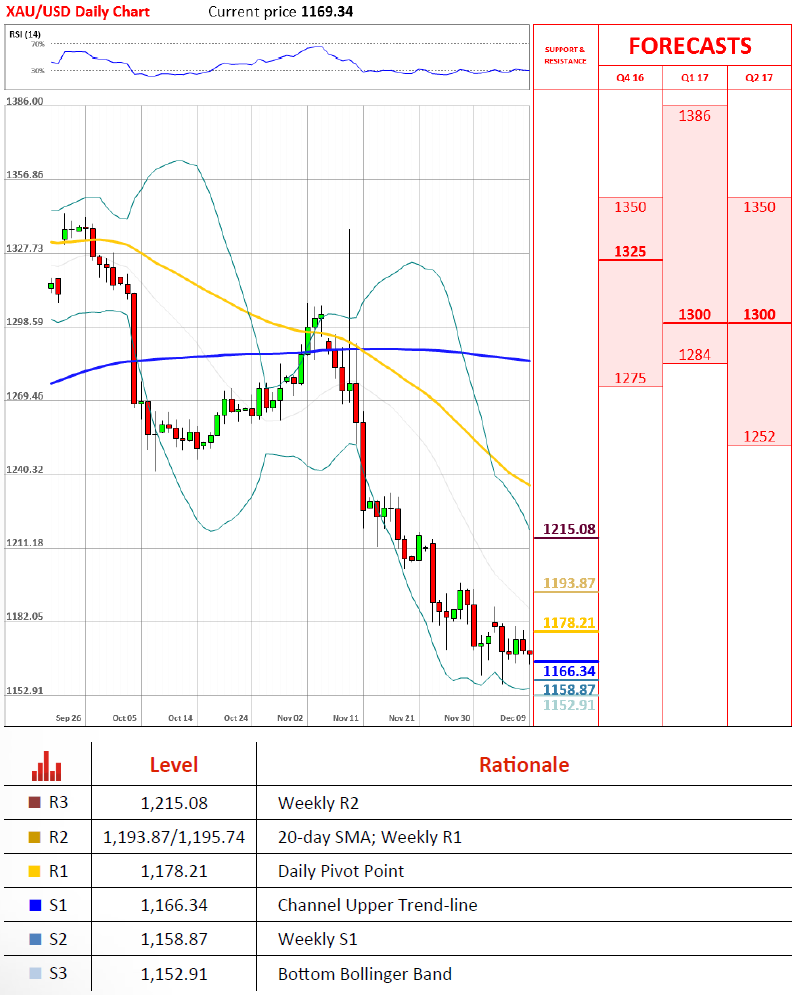Click the 1386.00 price axis label
This screenshot has height=995, width=800.
tap(25, 102)
